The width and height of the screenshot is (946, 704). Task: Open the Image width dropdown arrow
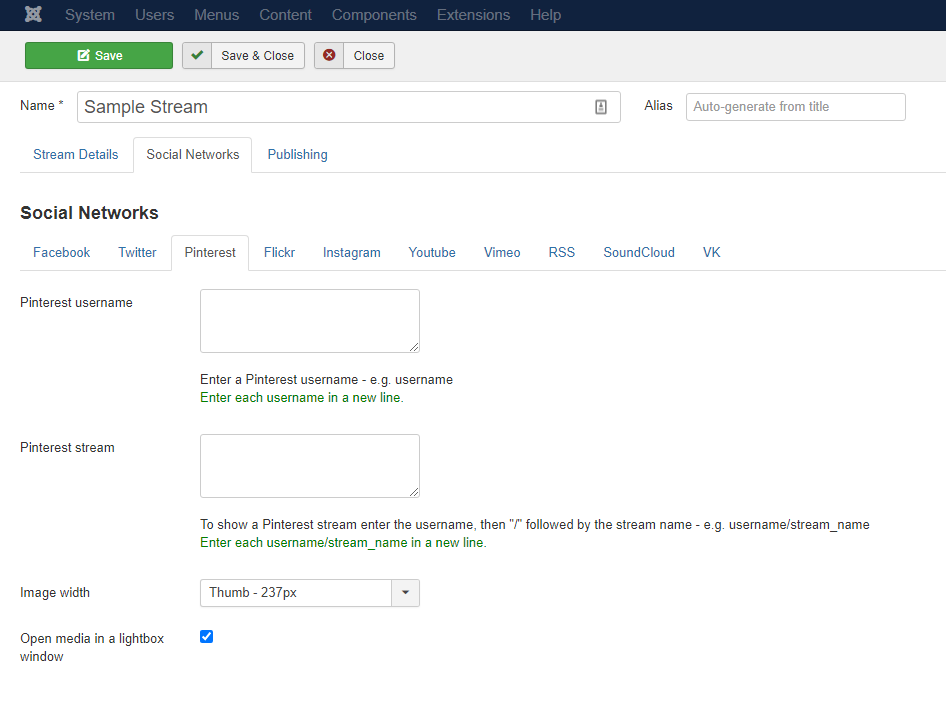coord(405,592)
